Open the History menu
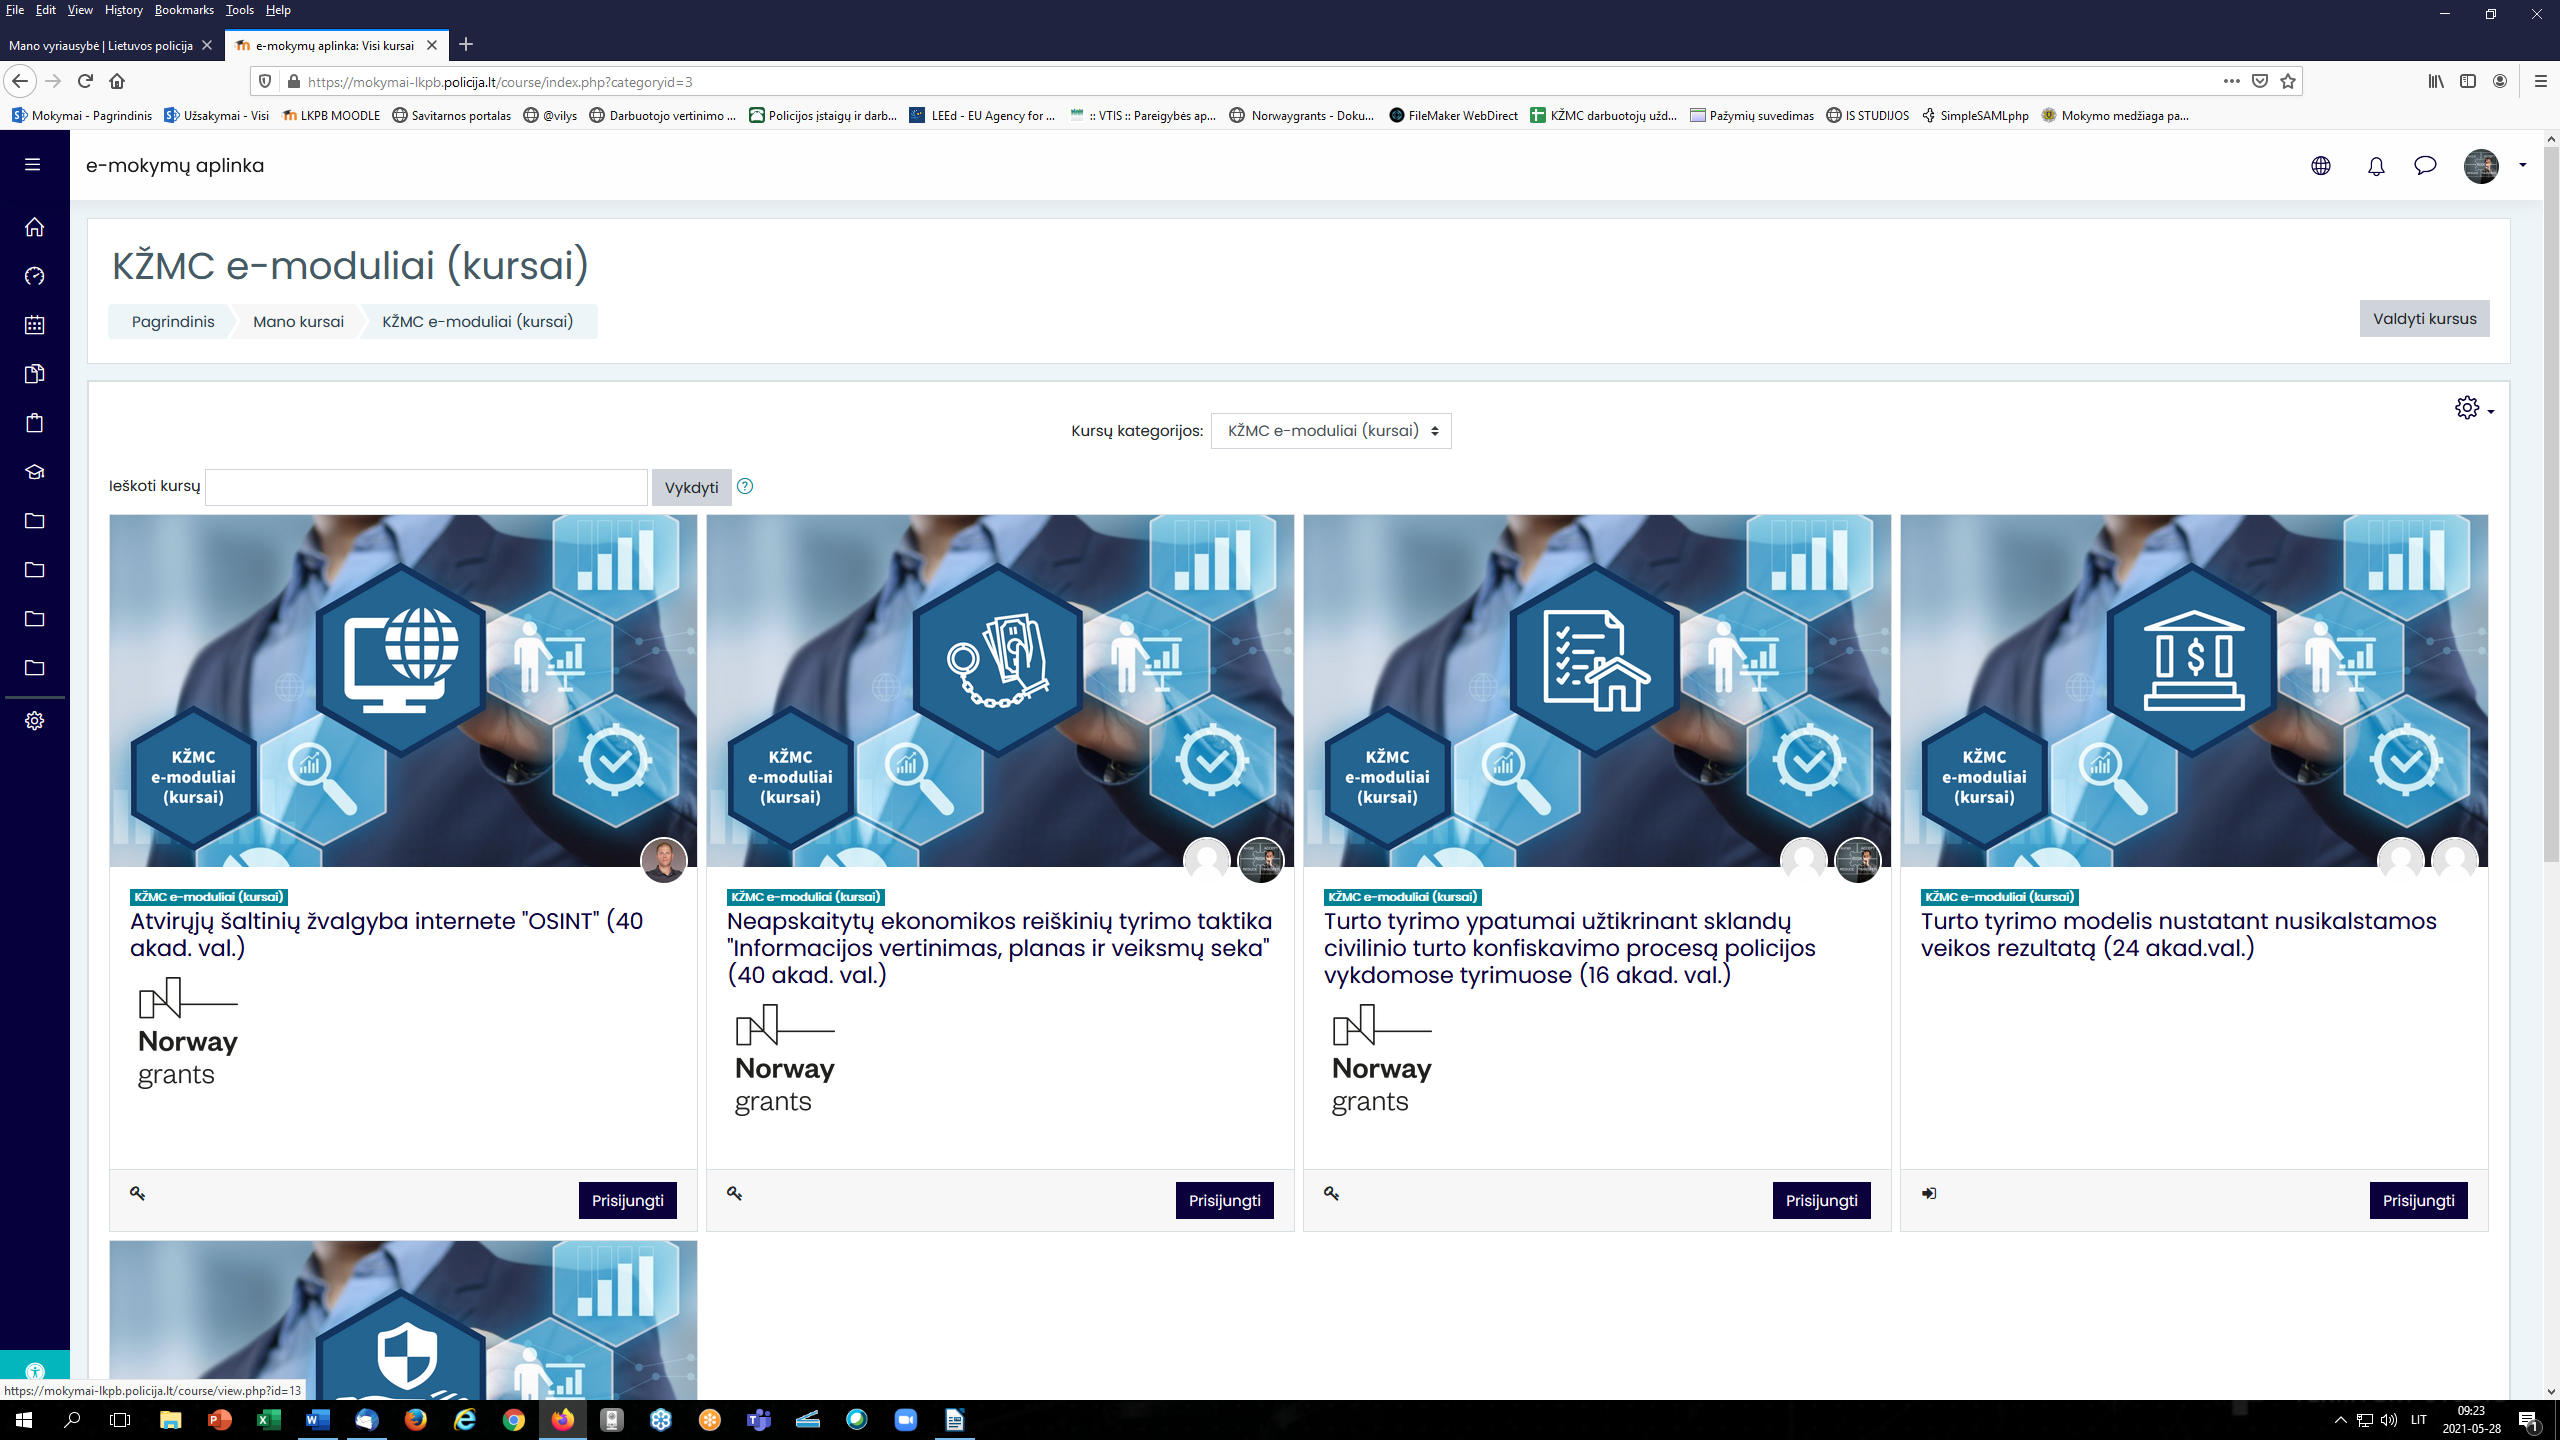The height and width of the screenshot is (1440, 2560). 123,10
